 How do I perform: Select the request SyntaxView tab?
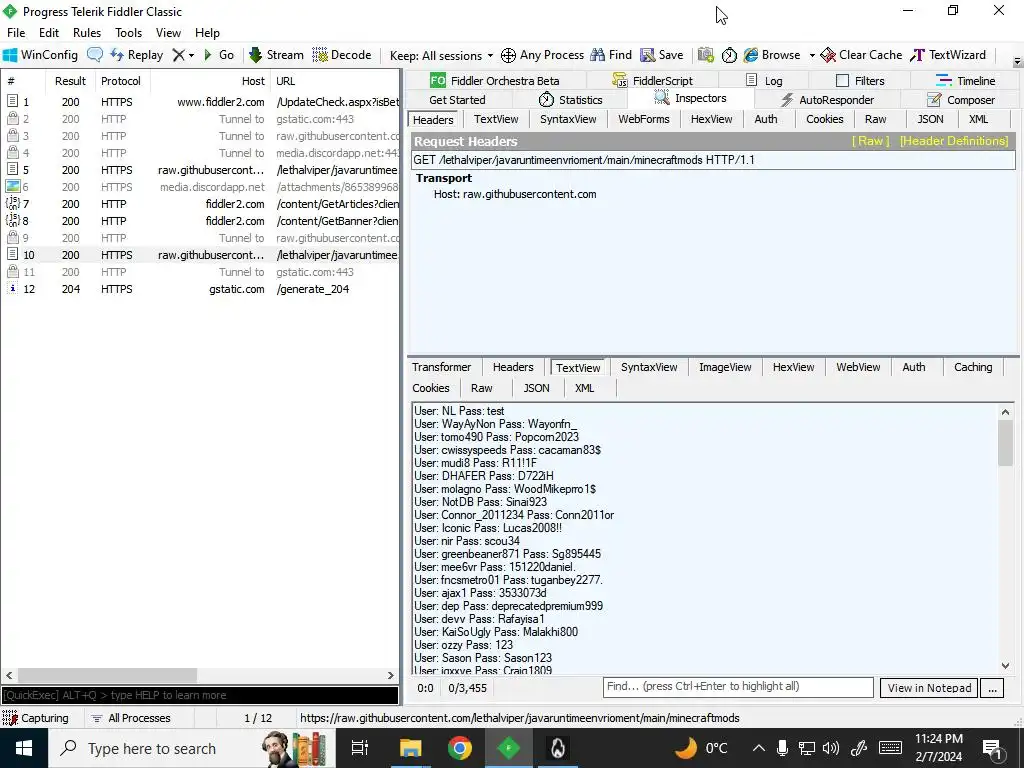click(568, 119)
